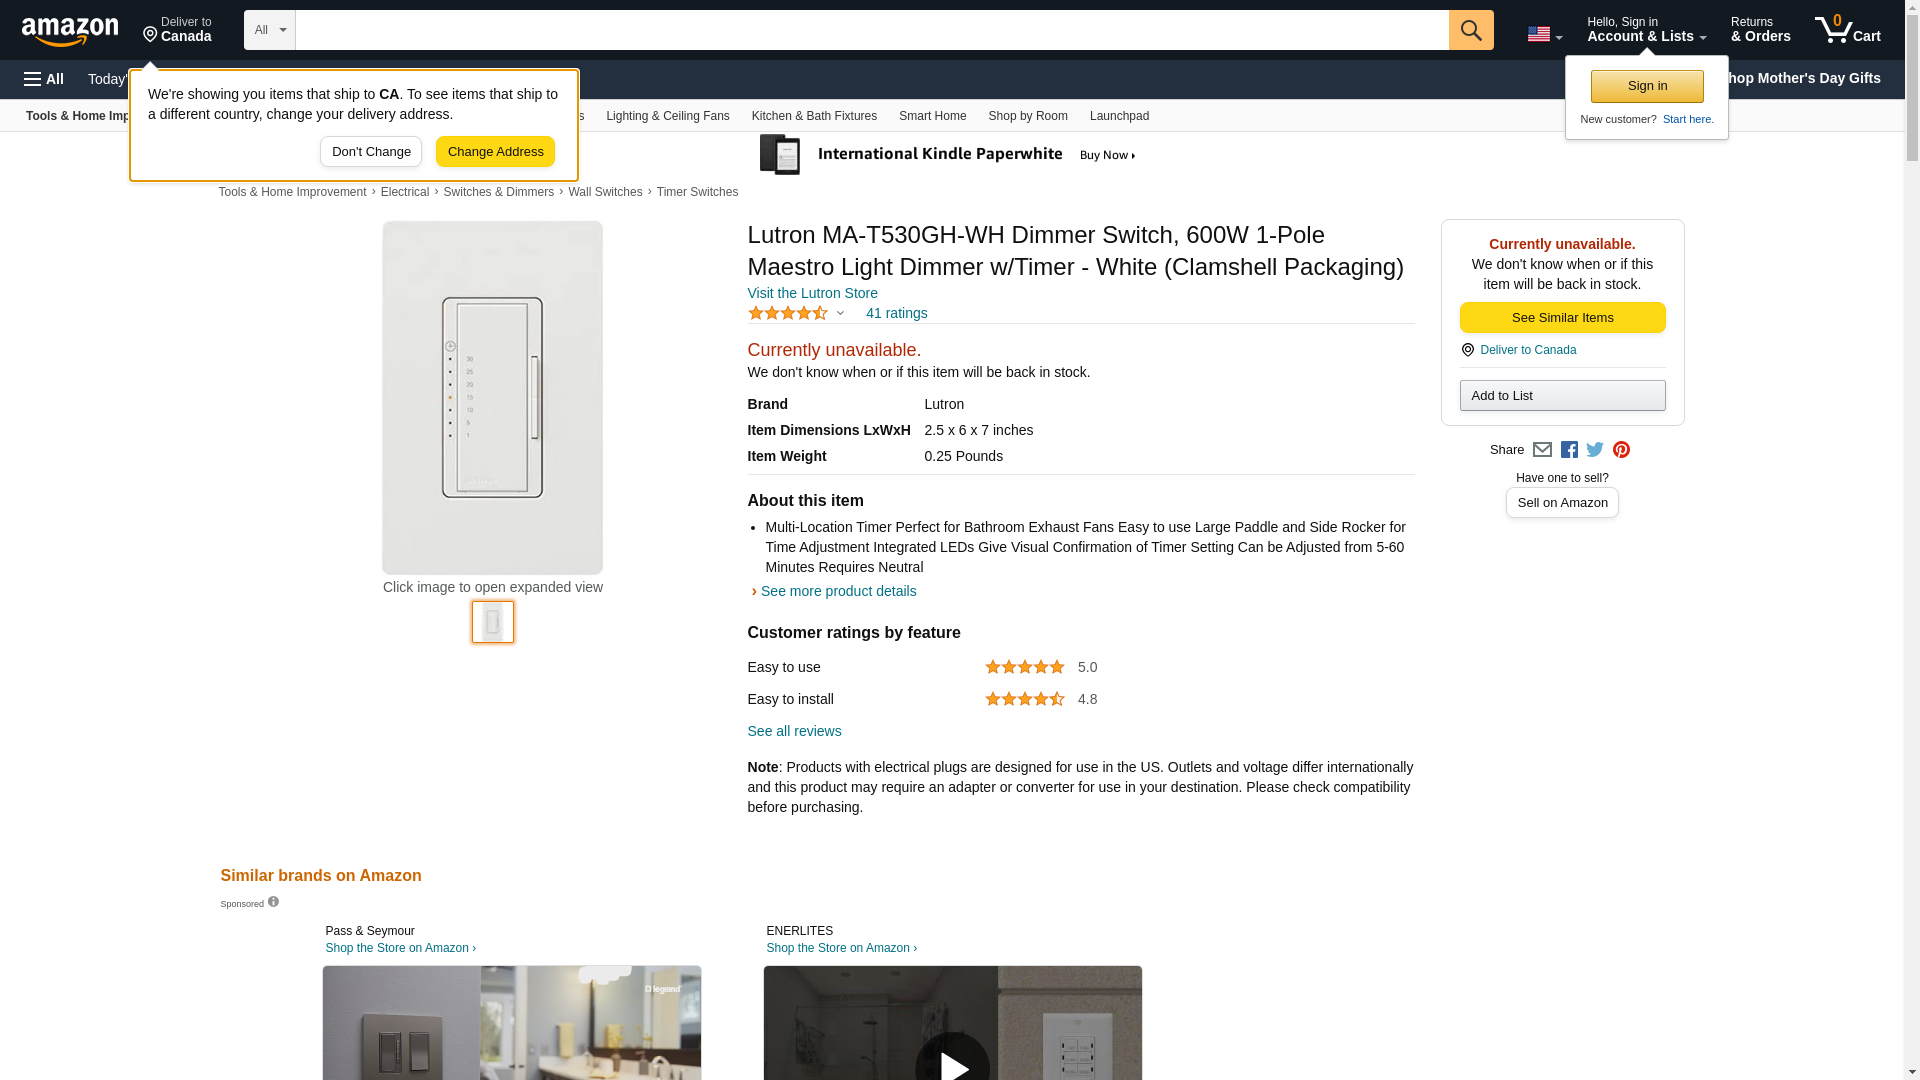The width and height of the screenshot is (1920, 1080).
Task: Open the search category All dropdown
Action: point(269,30)
